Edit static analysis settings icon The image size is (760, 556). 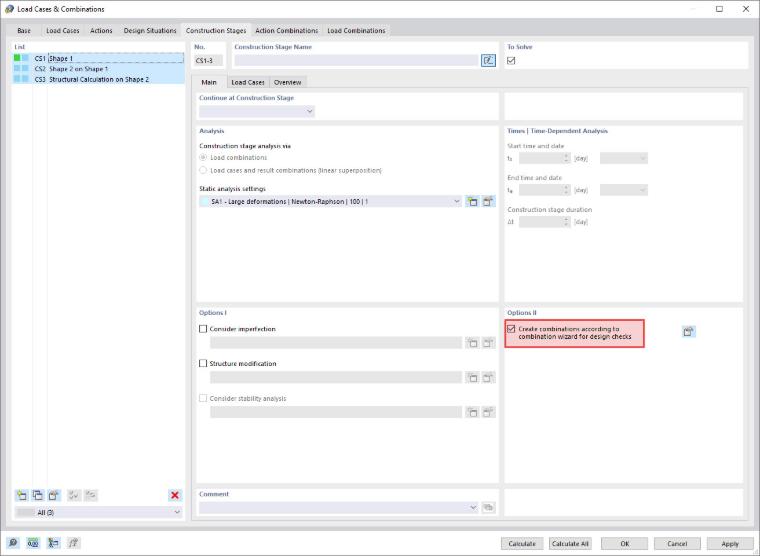tap(488, 202)
